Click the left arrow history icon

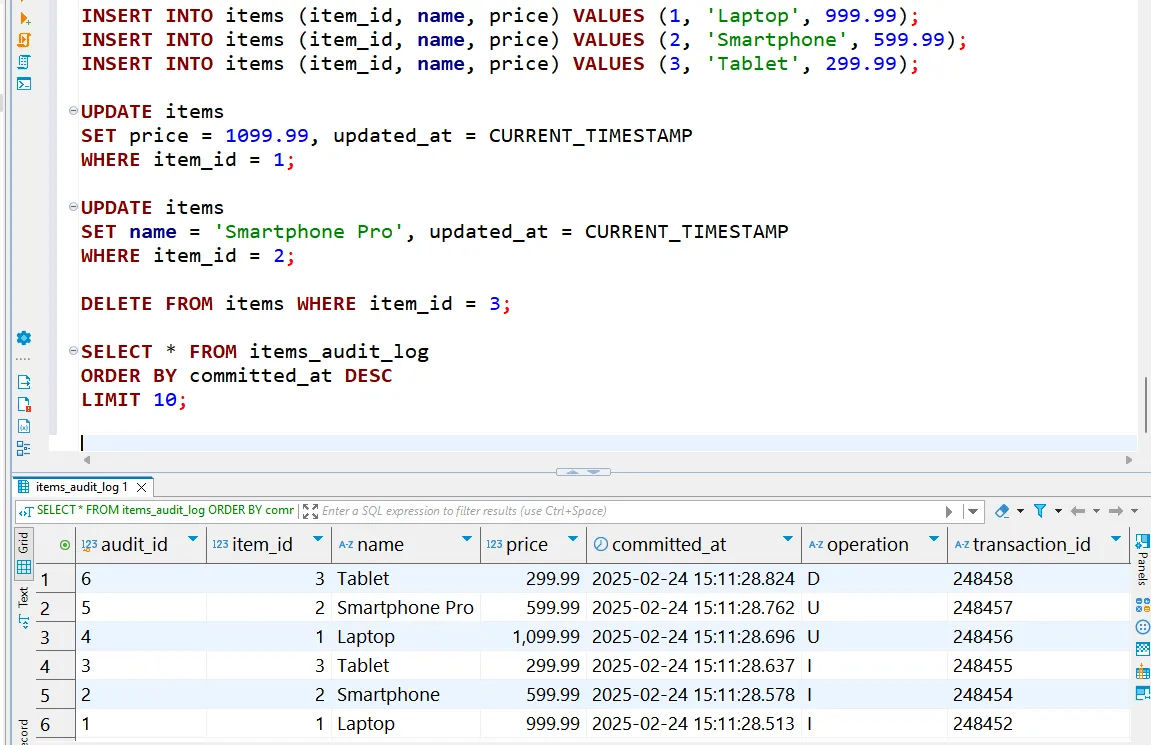[1078, 511]
